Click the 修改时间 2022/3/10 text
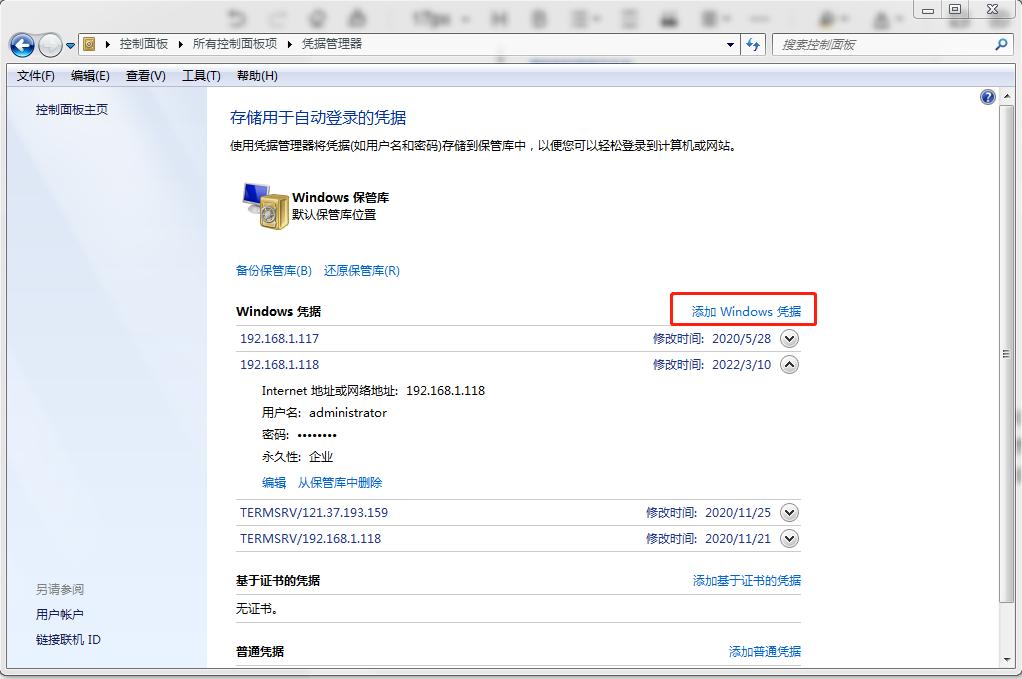This screenshot has height=679, width=1022. coord(712,364)
